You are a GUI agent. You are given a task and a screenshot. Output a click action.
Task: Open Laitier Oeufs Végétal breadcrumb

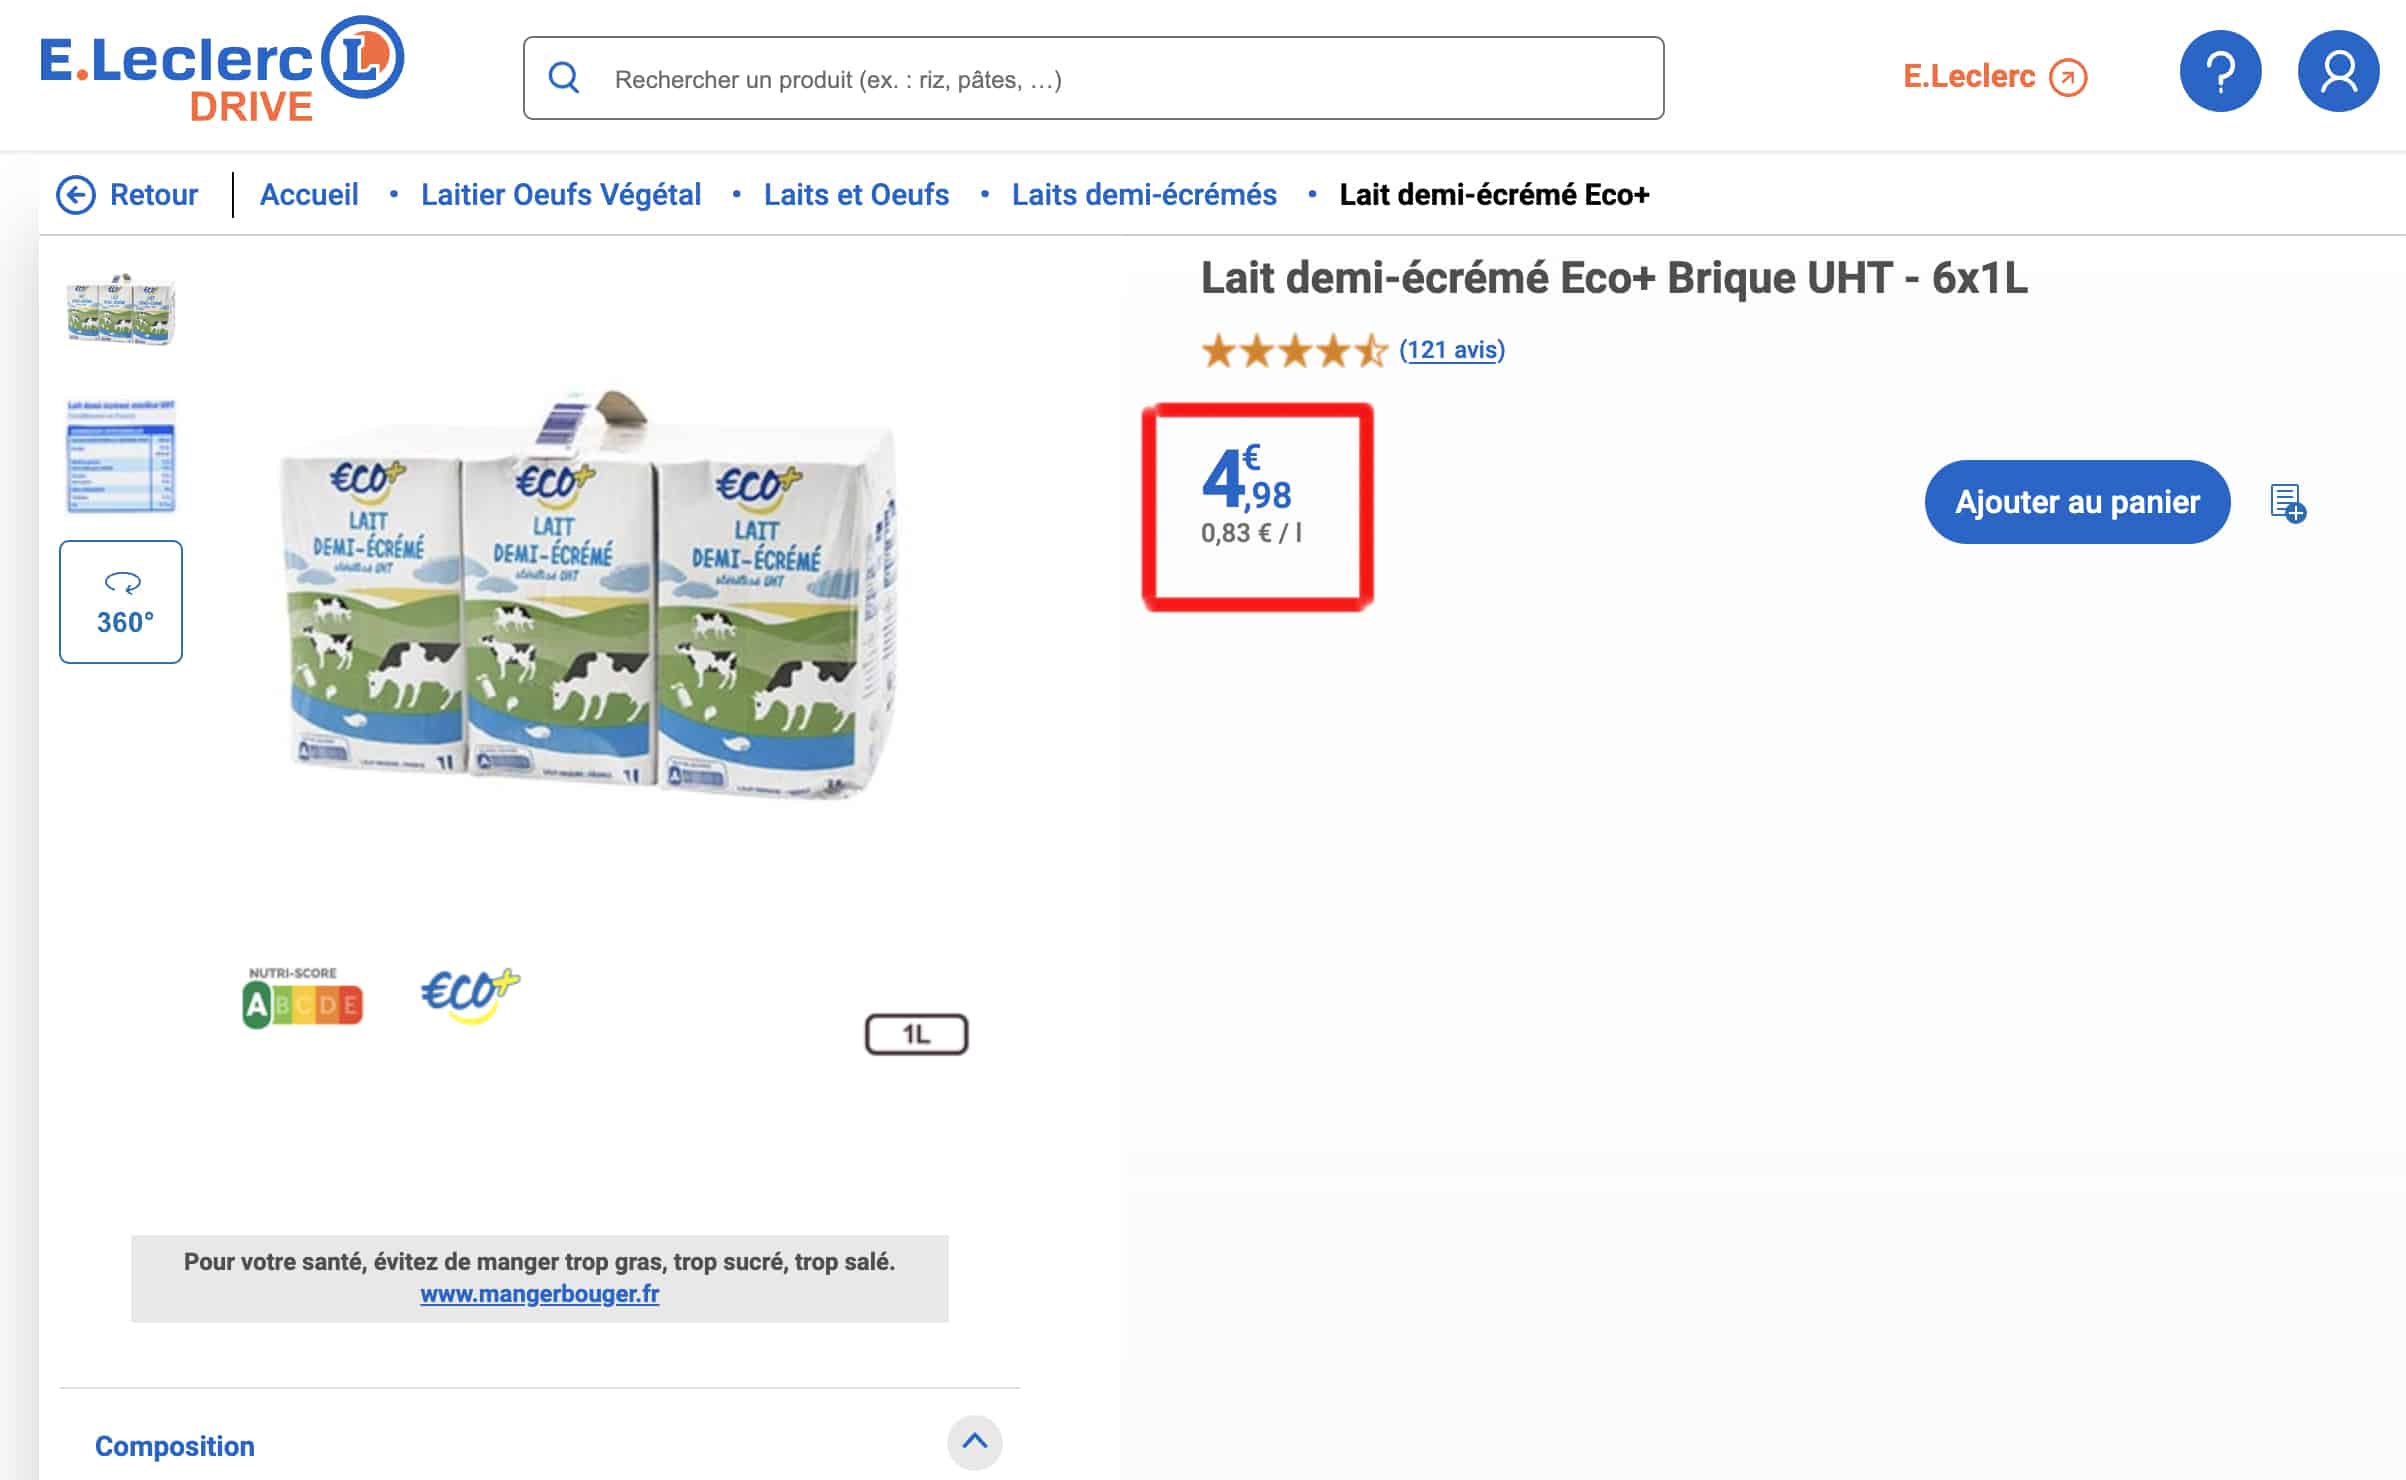click(x=561, y=194)
